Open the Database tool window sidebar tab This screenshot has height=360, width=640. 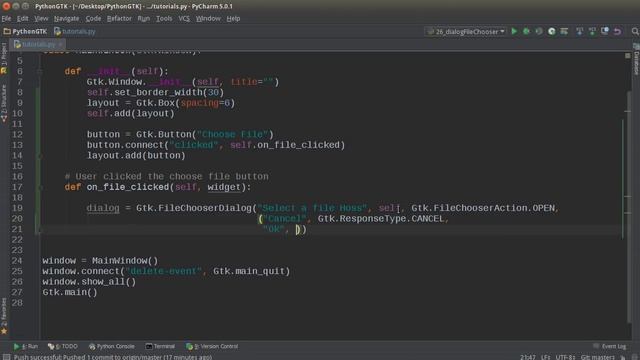pyautogui.click(x=636, y=59)
